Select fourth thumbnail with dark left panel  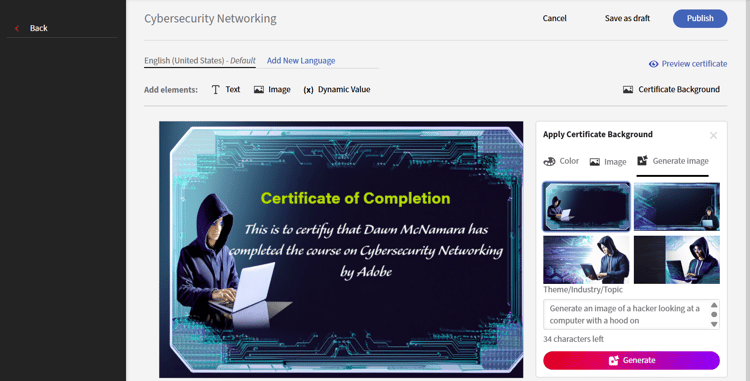tap(677, 260)
